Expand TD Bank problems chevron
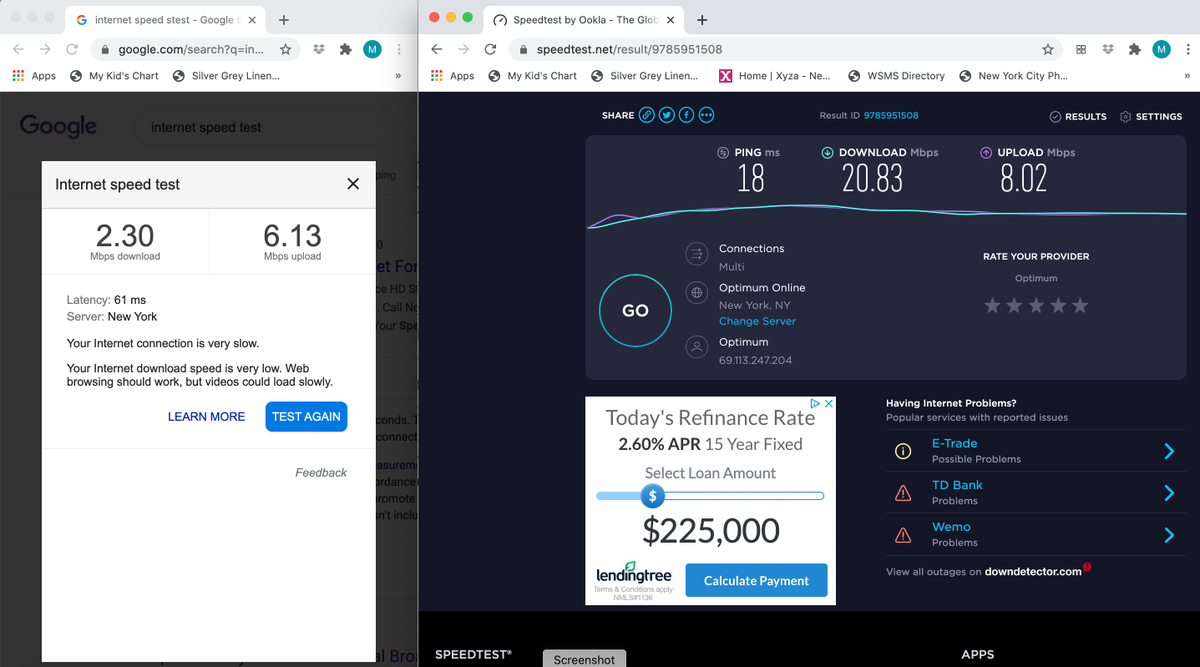 click(1169, 493)
